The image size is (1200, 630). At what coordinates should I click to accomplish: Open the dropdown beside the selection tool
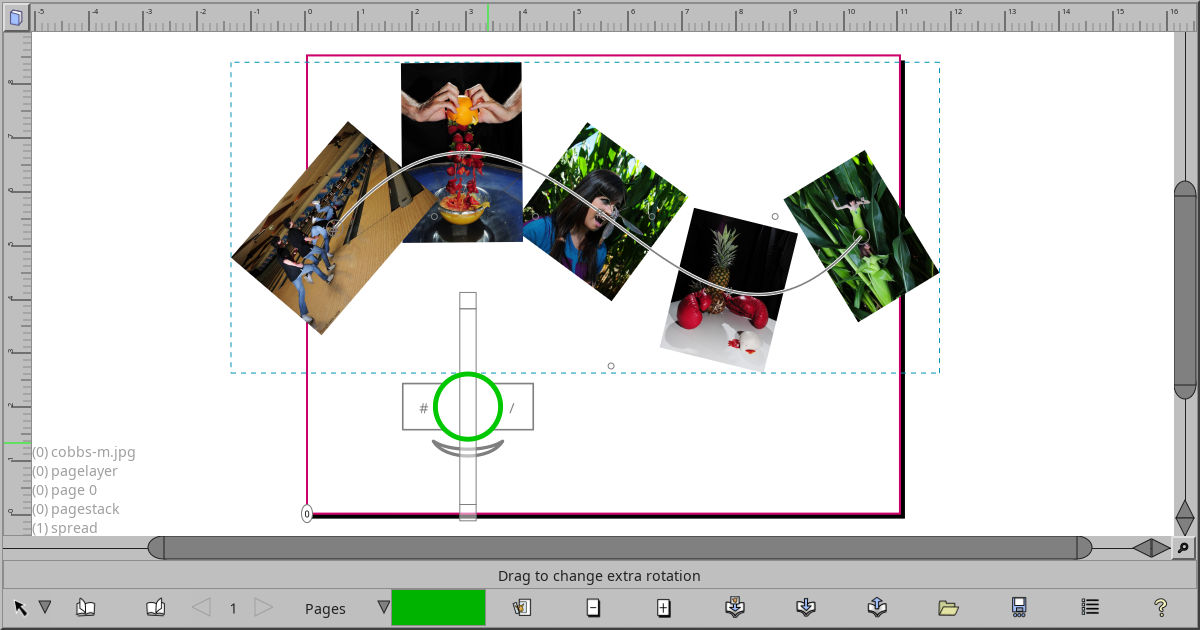point(45,606)
